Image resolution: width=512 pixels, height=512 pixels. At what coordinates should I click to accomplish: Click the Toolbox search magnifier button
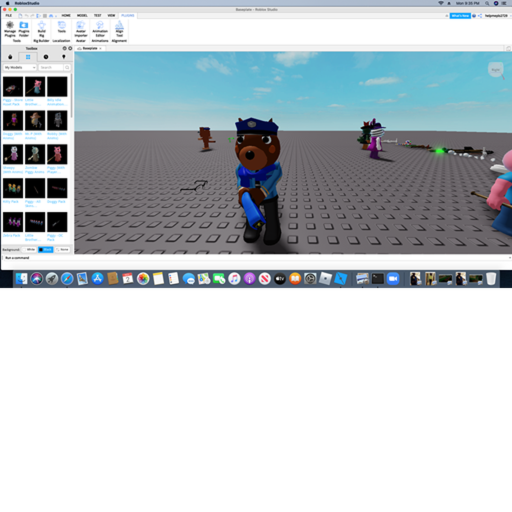(67, 67)
